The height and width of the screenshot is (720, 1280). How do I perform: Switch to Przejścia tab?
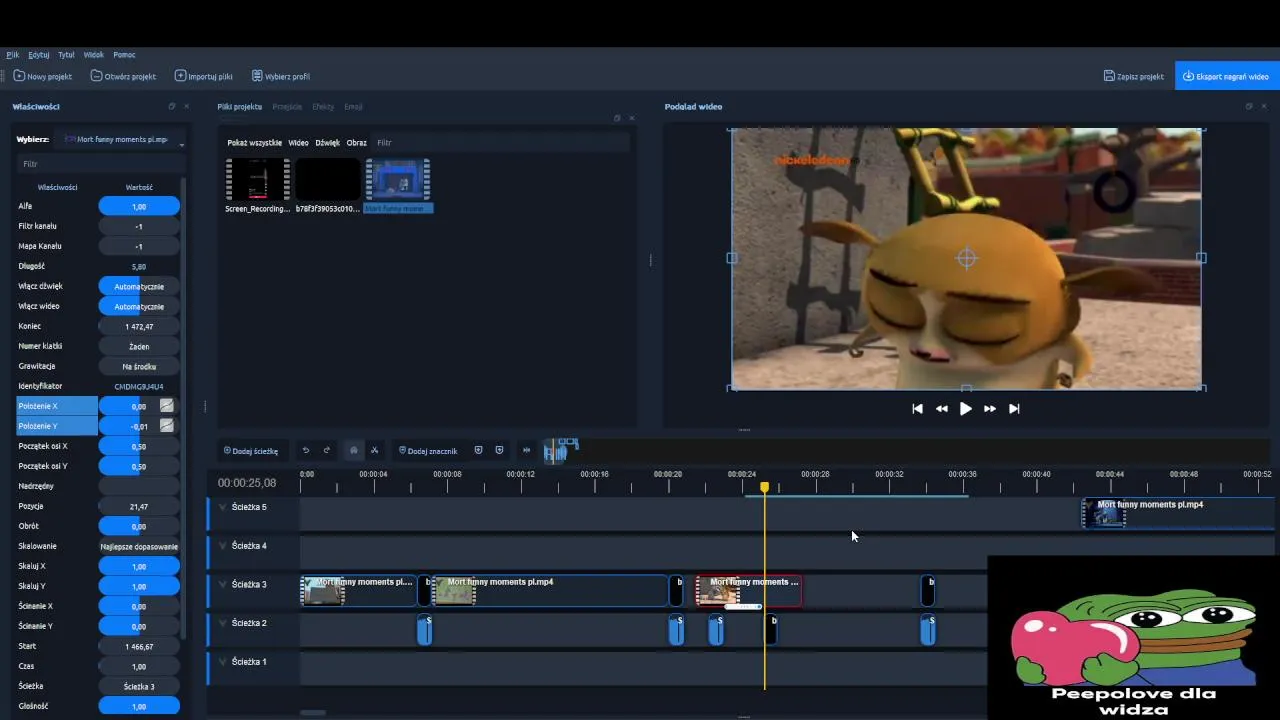287,107
